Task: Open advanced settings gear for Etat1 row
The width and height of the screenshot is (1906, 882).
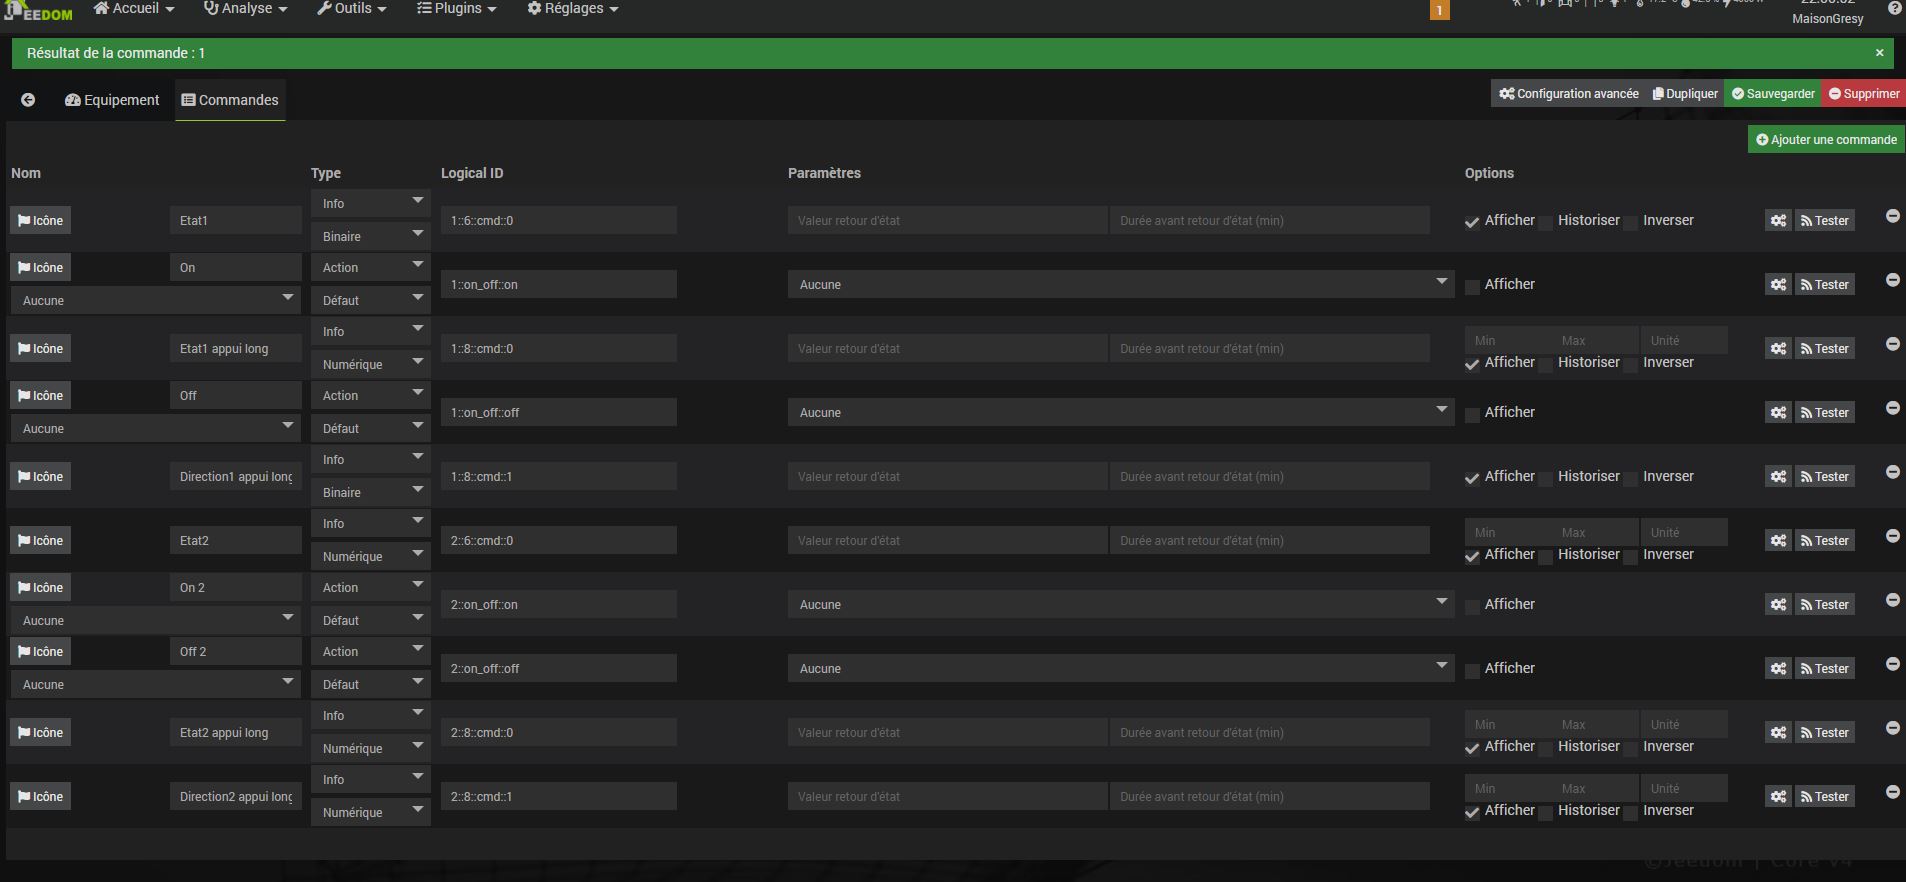Action: [1778, 221]
